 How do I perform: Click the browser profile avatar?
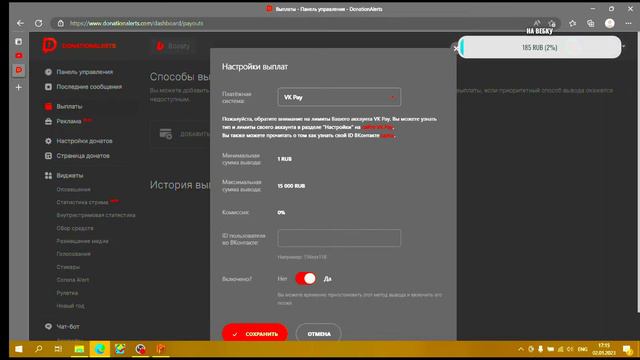609,23
